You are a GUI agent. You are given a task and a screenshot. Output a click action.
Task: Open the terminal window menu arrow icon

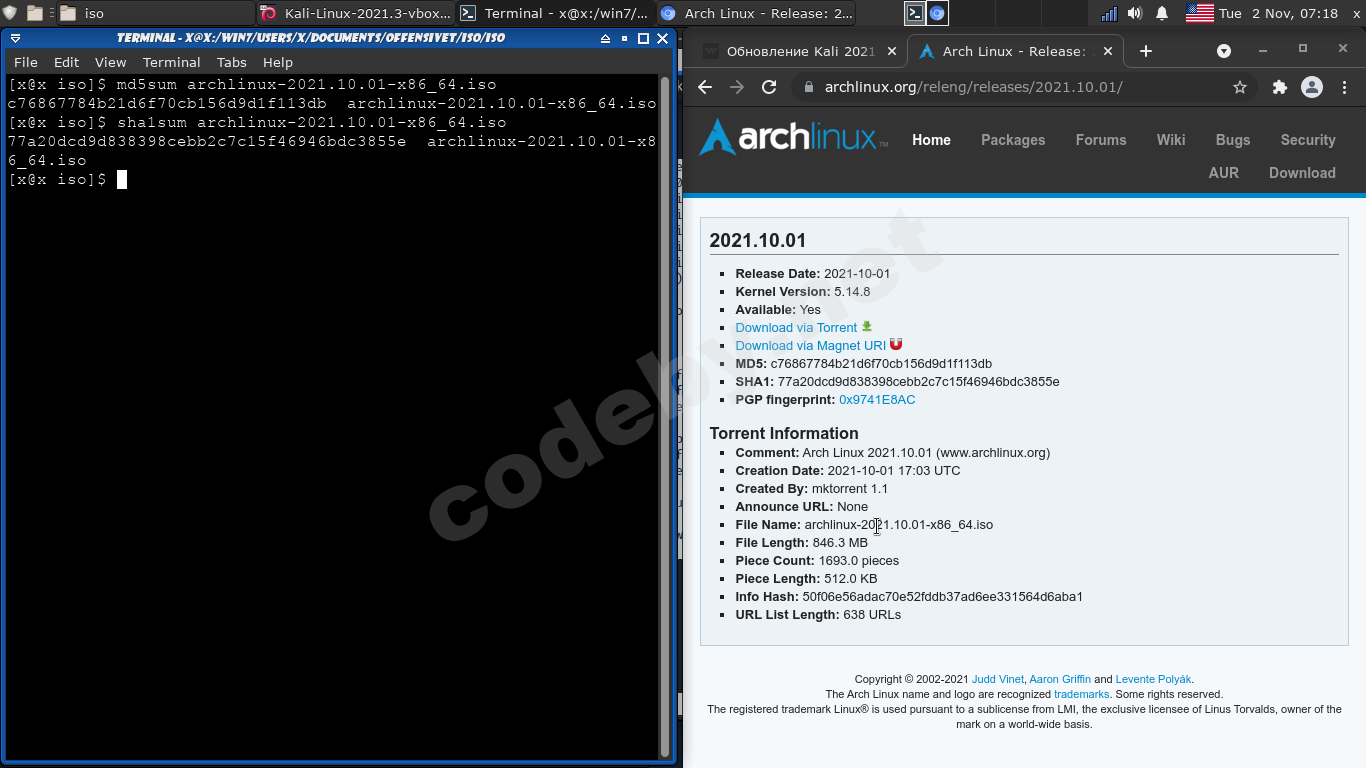tap(15, 38)
